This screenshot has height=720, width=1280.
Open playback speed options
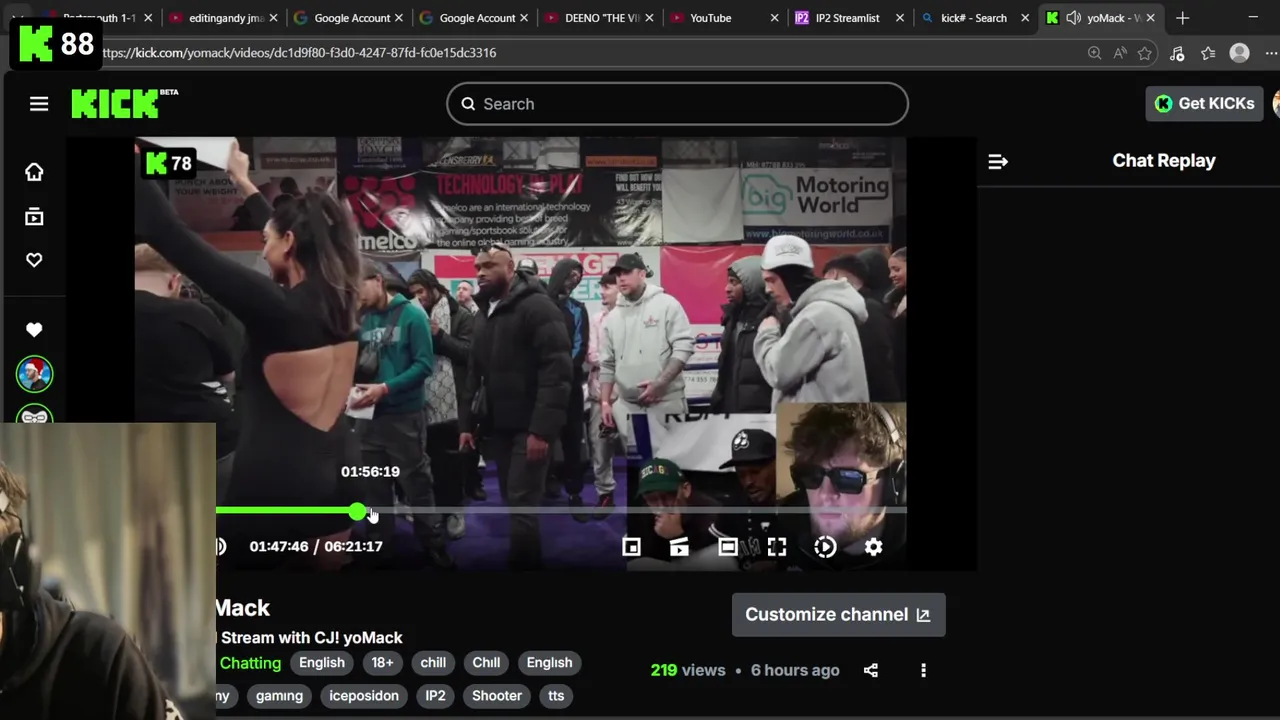(825, 546)
